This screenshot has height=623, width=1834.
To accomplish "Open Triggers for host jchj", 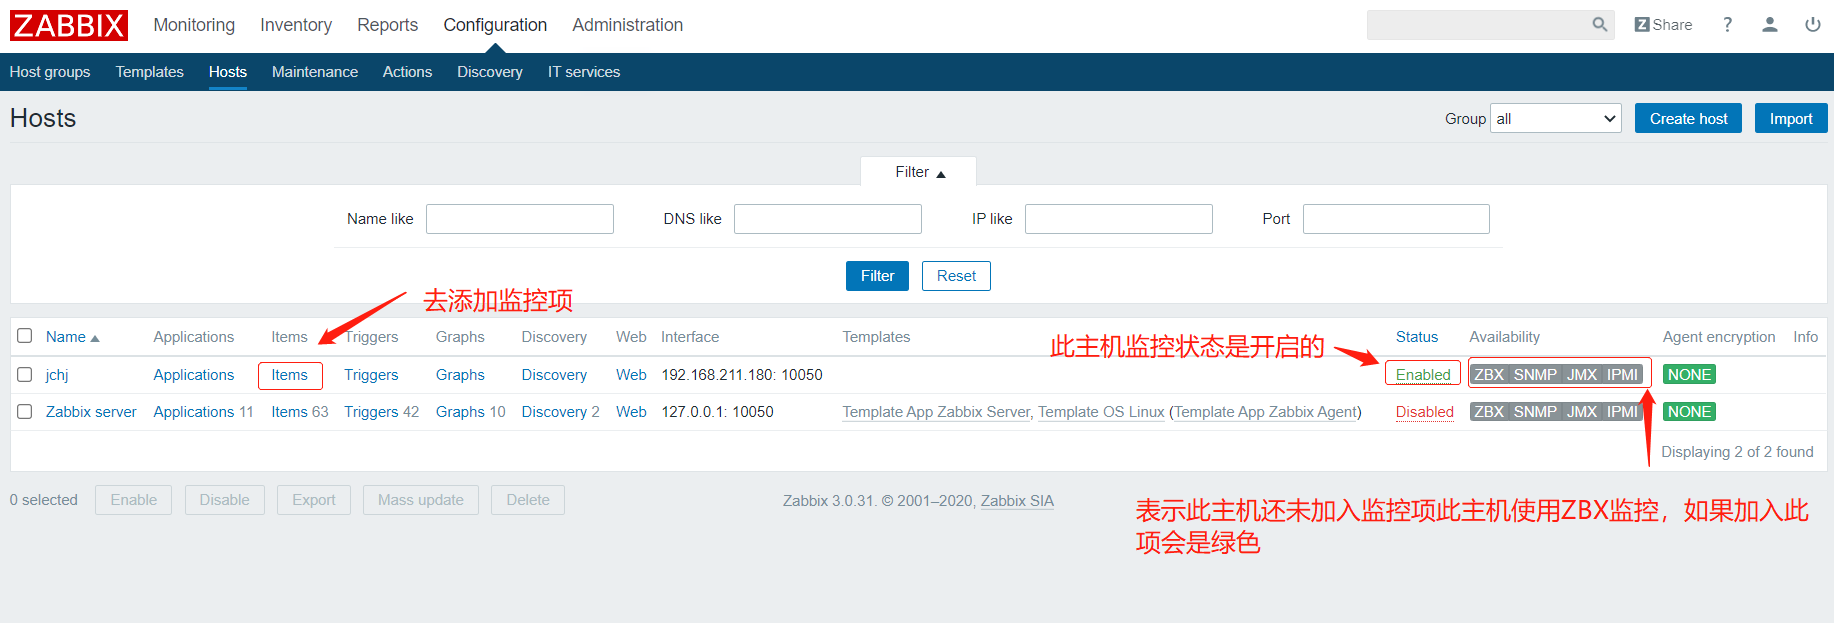I will [371, 375].
